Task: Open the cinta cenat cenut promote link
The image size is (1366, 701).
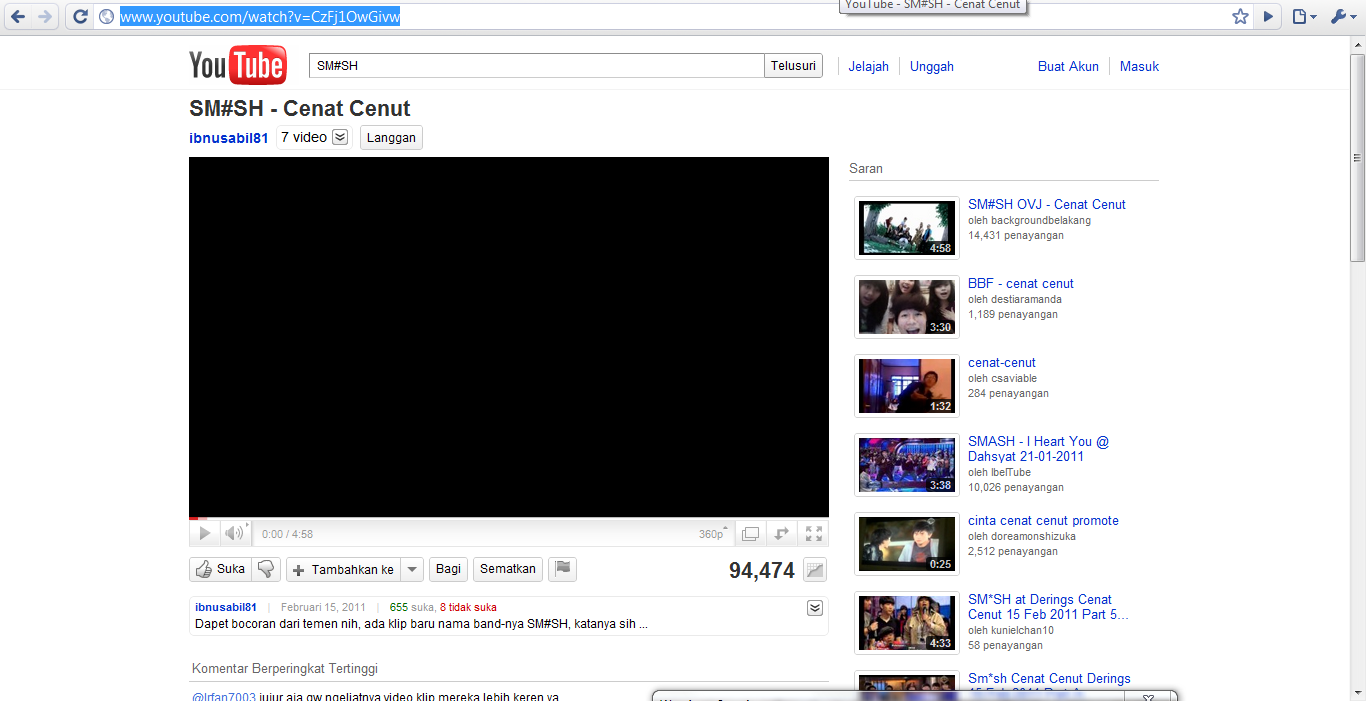Action: [x=1043, y=520]
